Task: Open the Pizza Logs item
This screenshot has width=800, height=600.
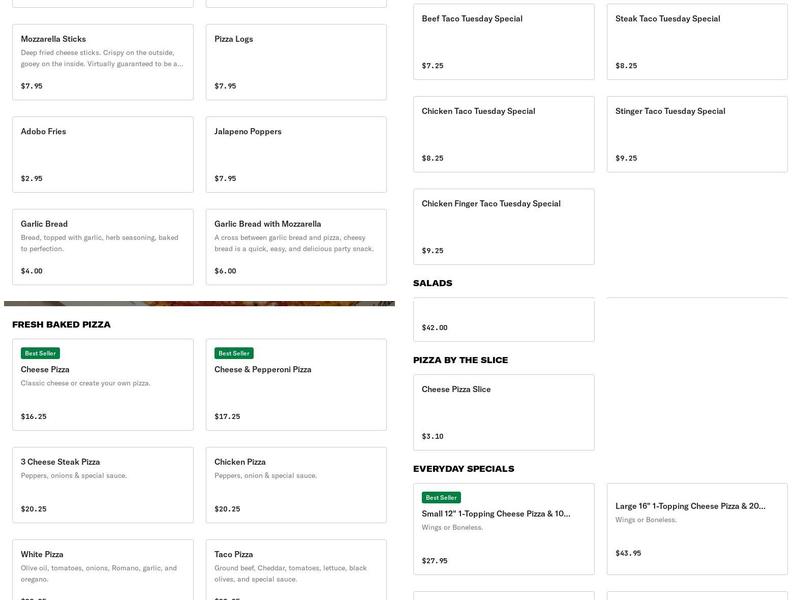Action: pyautogui.click(x=294, y=60)
